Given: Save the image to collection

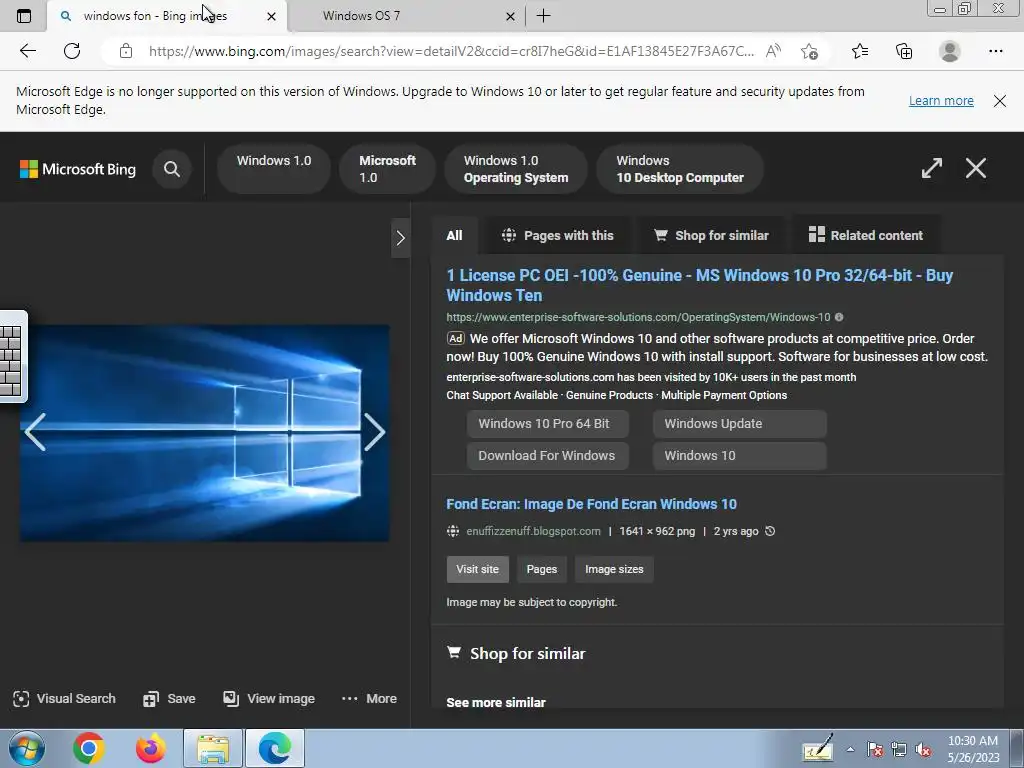Looking at the screenshot, I should point(169,699).
